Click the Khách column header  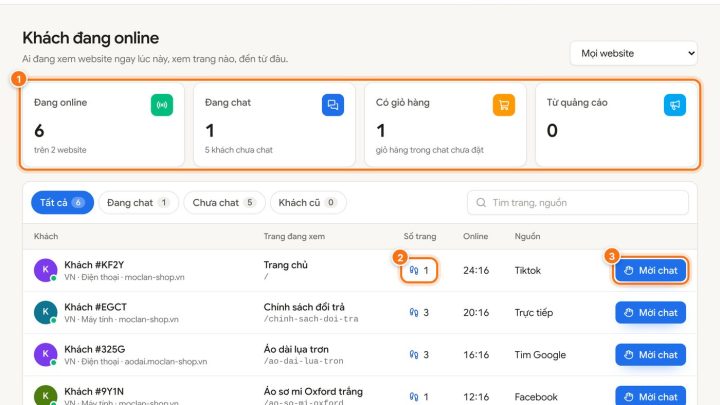46,236
